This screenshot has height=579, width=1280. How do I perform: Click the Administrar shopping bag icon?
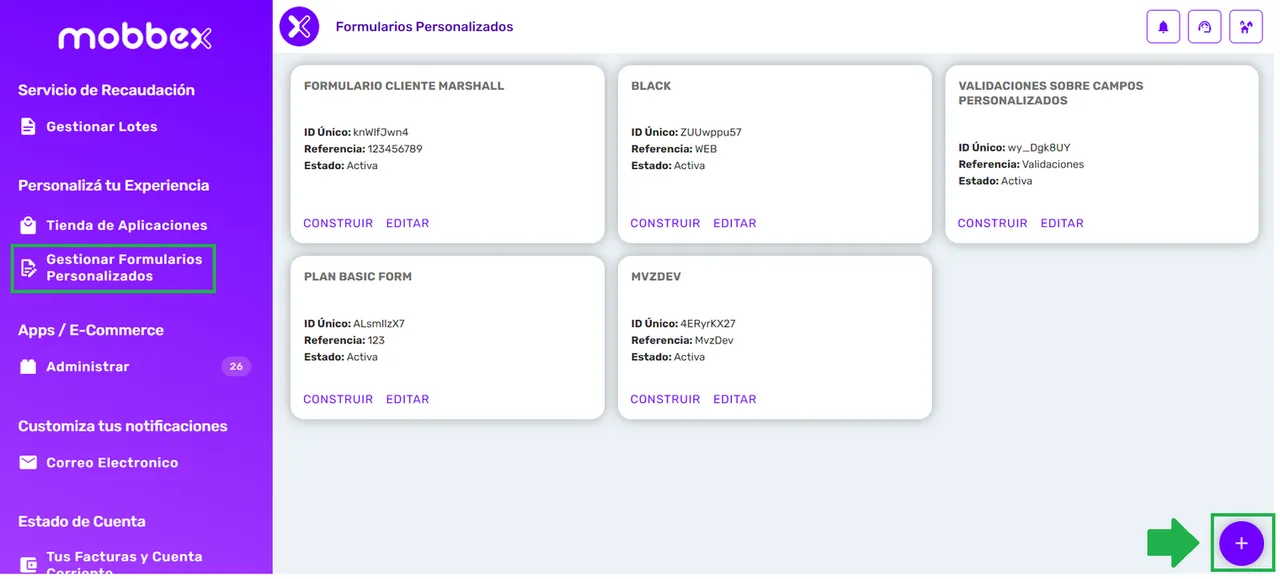(x=28, y=366)
